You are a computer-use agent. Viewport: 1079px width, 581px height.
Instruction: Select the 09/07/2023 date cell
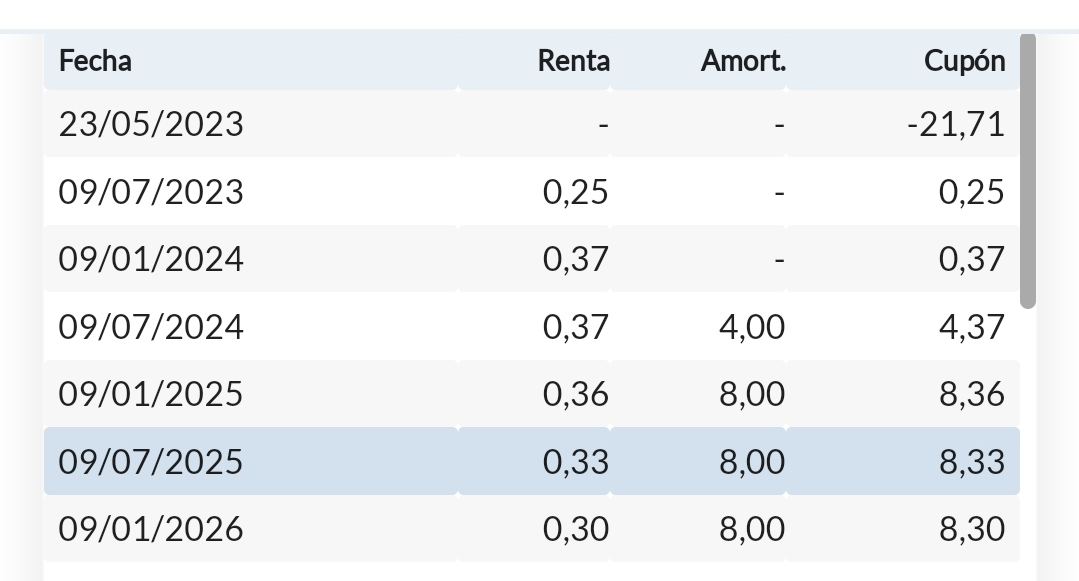(151, 191)
